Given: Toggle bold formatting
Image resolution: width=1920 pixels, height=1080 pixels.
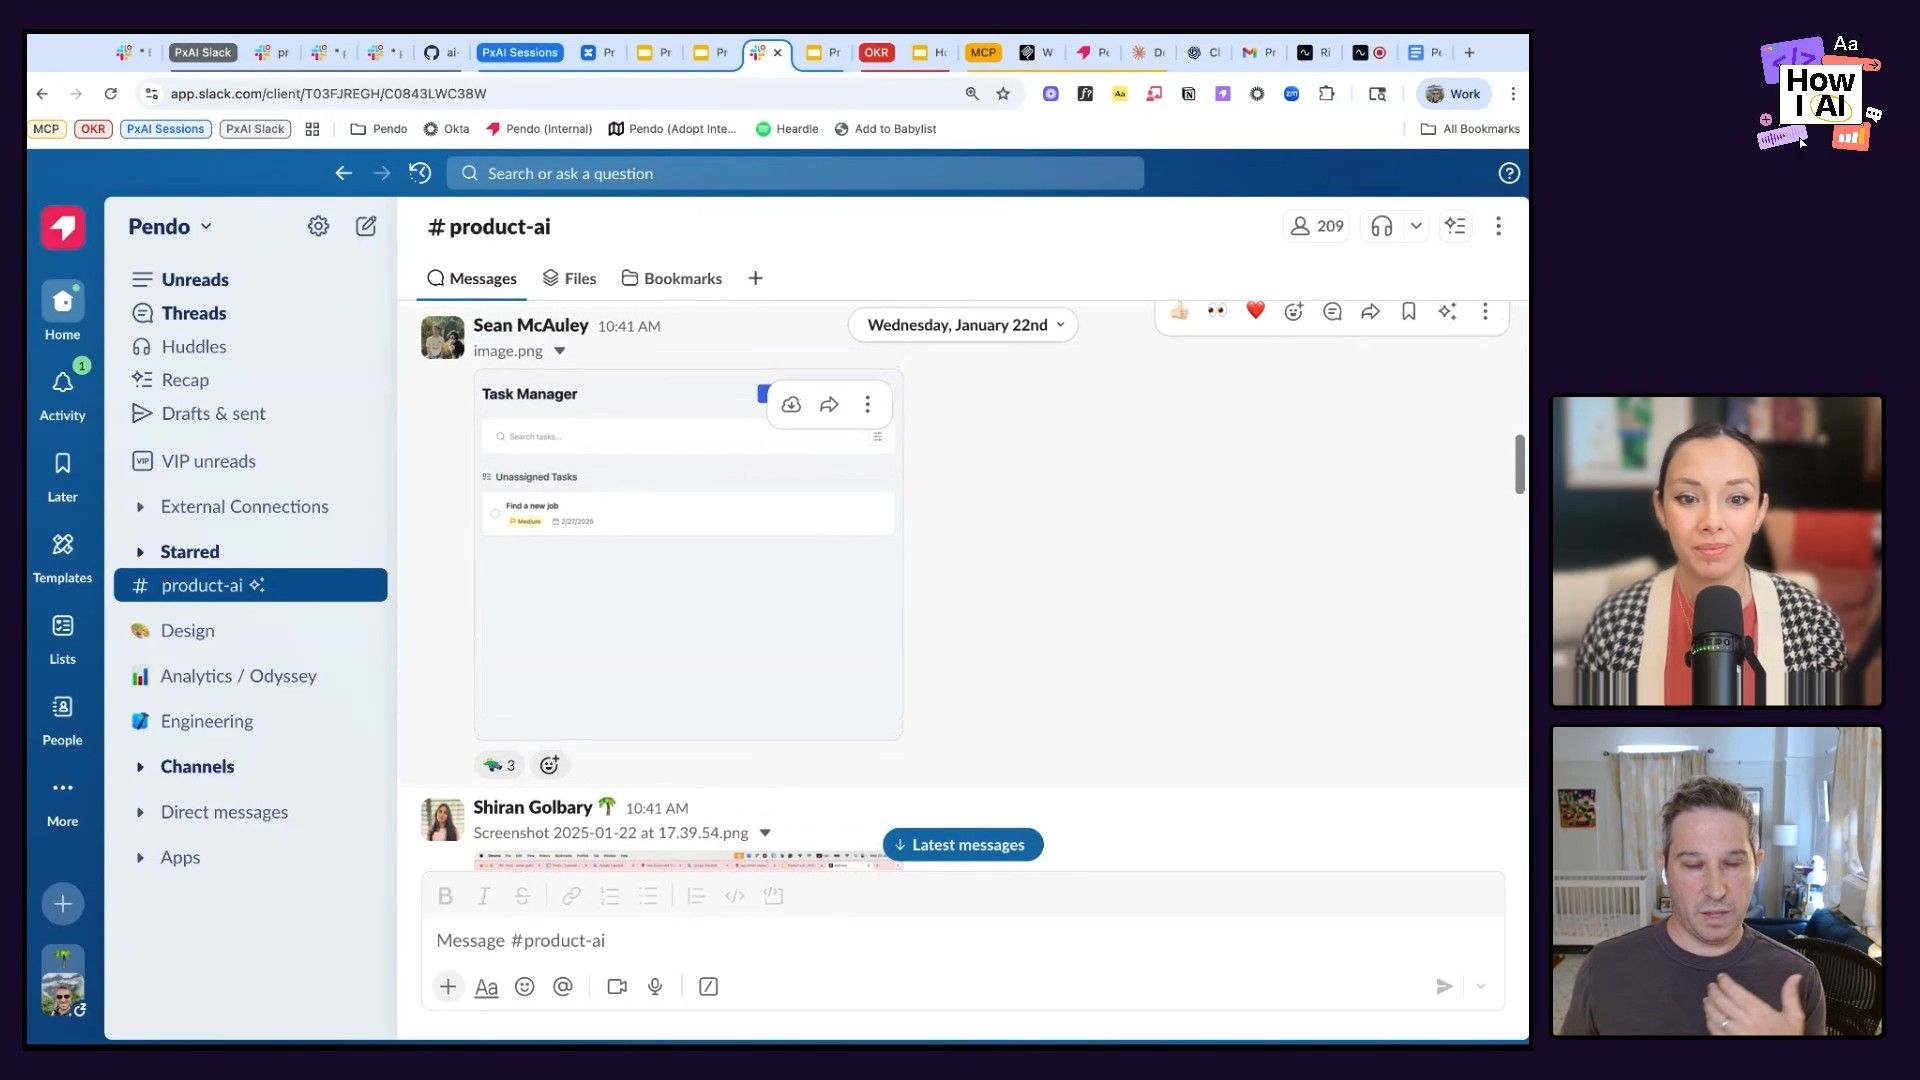Looking at the screenshot, I should coord(445,896).
